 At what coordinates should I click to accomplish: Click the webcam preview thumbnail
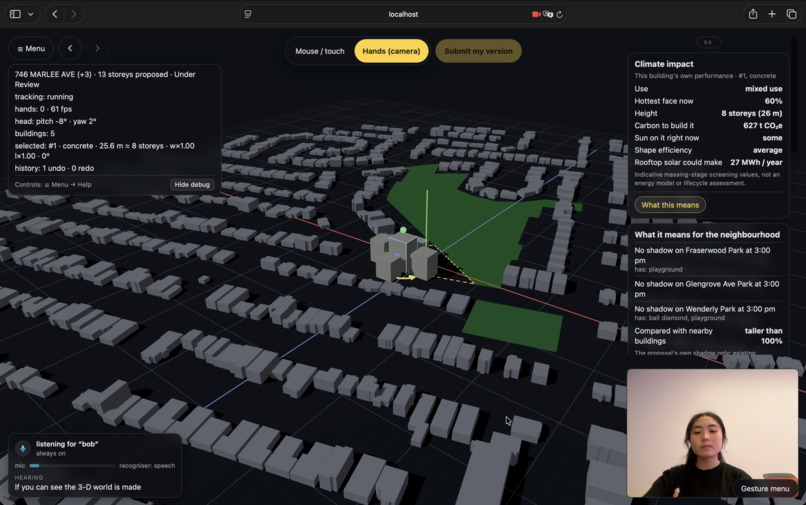point(712,433)
